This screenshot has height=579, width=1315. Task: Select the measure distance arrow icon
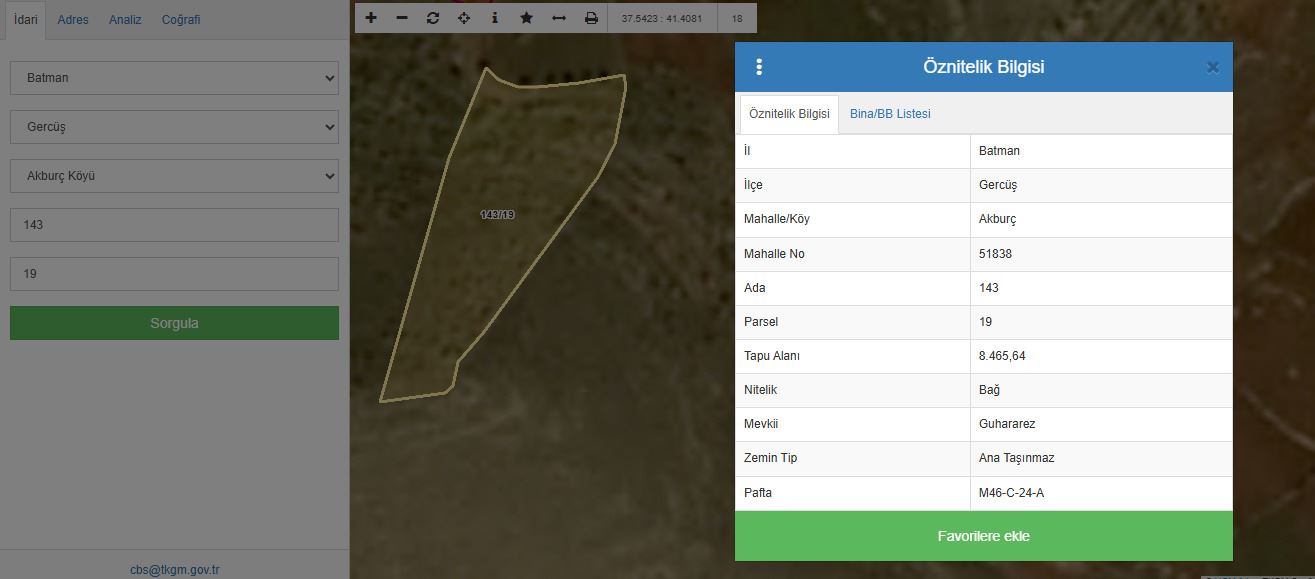click(559, 18)
